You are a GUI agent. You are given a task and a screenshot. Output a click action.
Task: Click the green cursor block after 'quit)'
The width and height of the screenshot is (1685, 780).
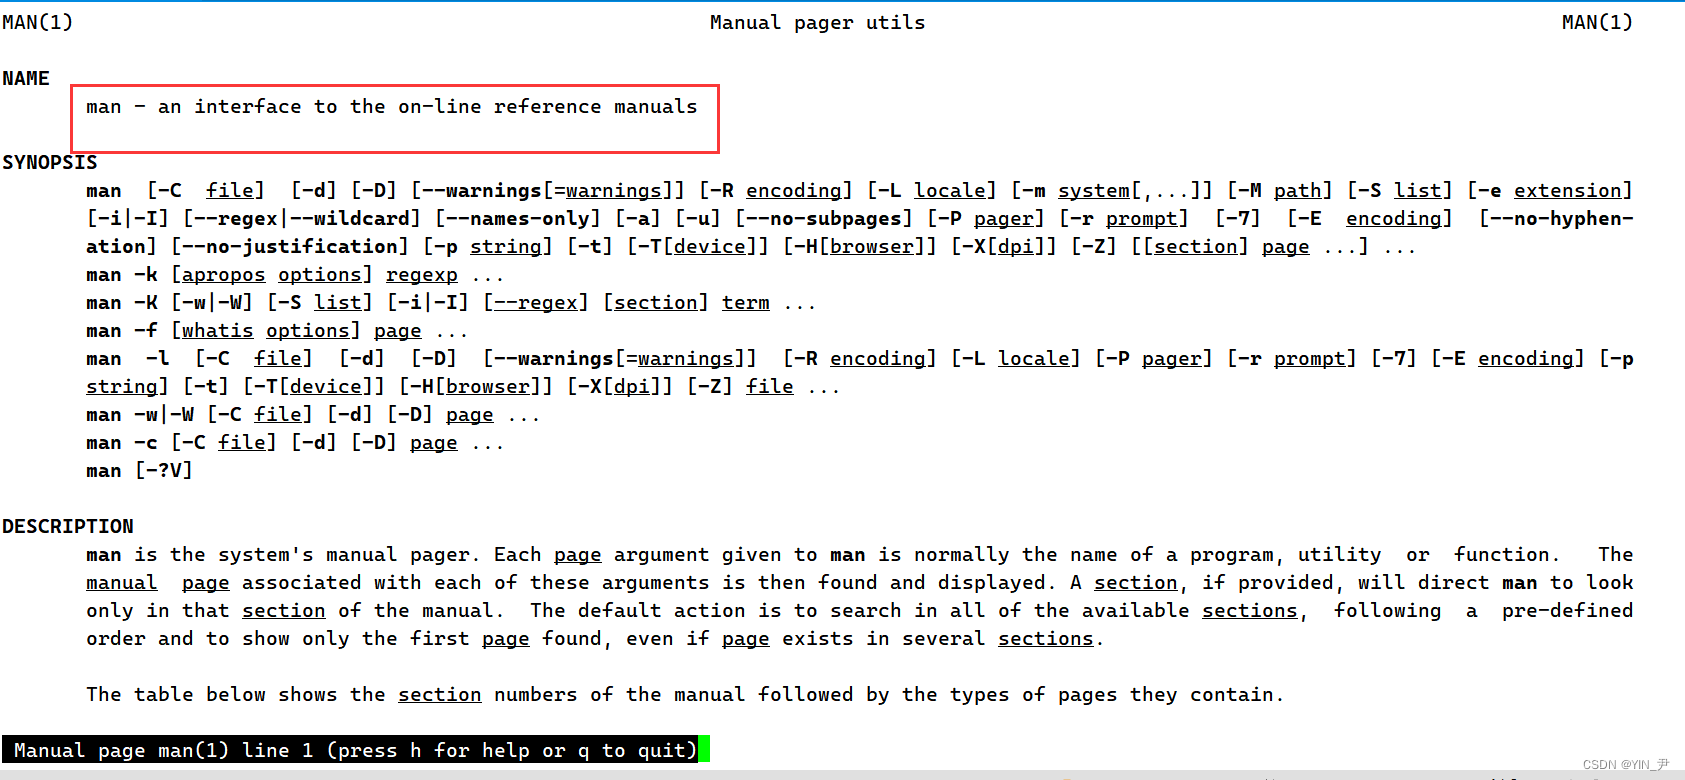point(704,749)
